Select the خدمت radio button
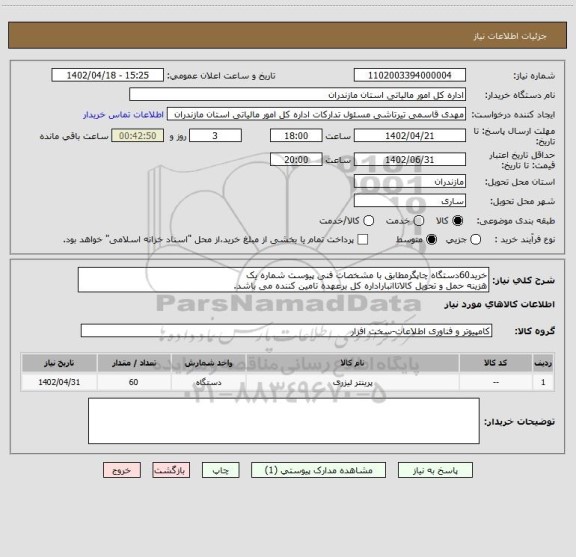Screen dimensions: 576x557 419,221
